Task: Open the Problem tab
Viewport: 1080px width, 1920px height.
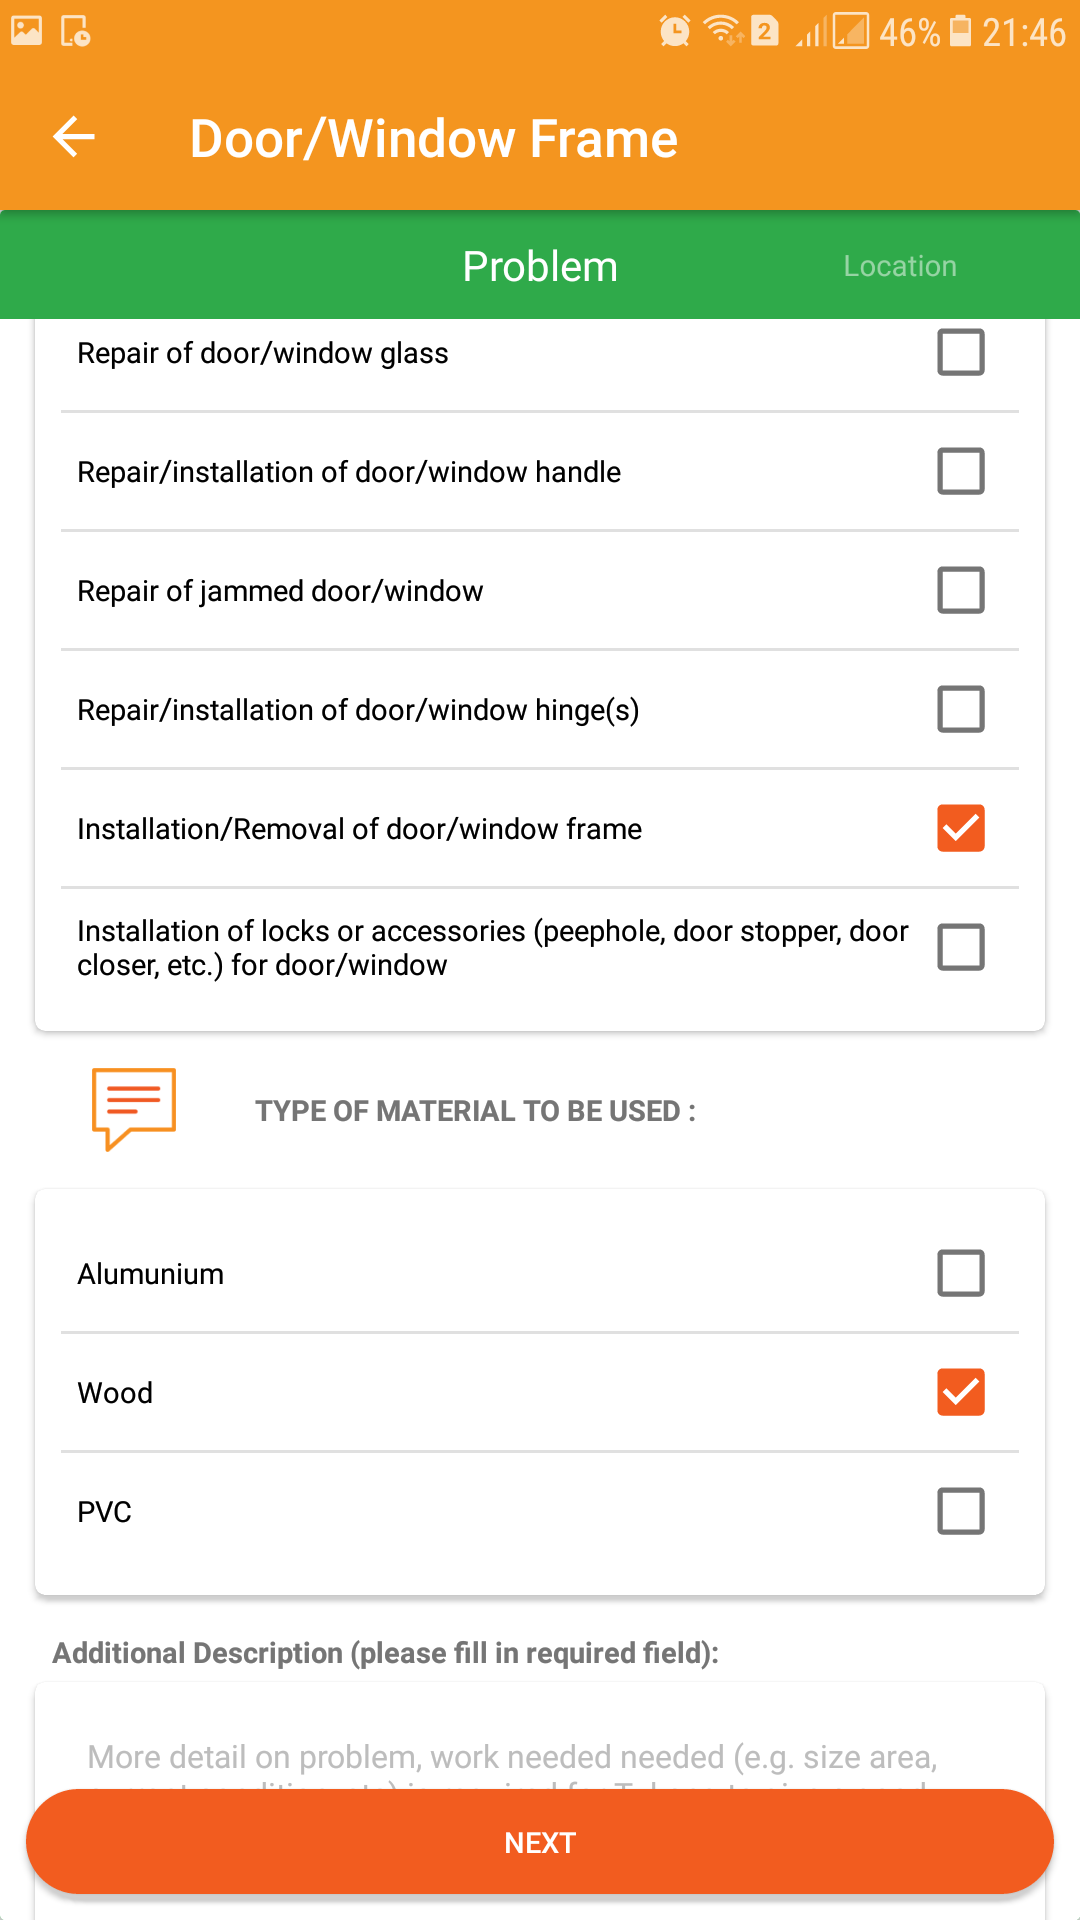Action: (540, 266)
